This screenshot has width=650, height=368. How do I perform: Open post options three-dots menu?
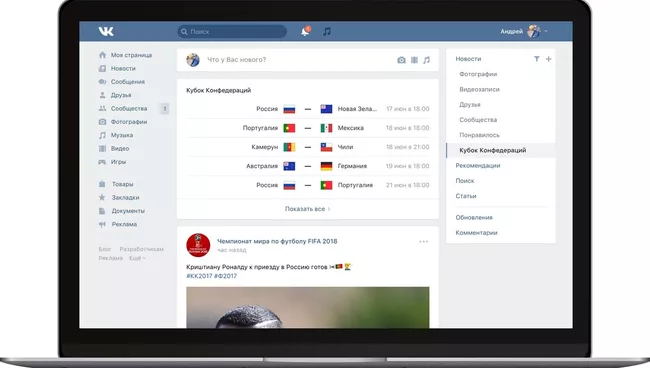click(x=423, y=242)
